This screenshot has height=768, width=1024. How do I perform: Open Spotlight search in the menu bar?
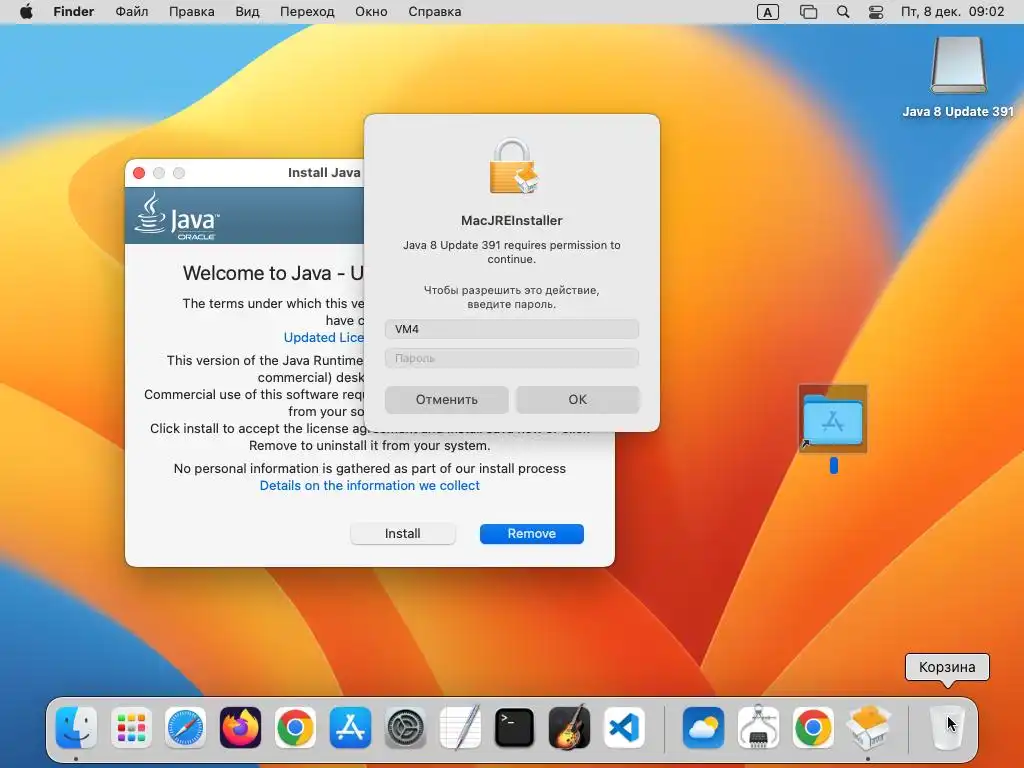point(843,12)
